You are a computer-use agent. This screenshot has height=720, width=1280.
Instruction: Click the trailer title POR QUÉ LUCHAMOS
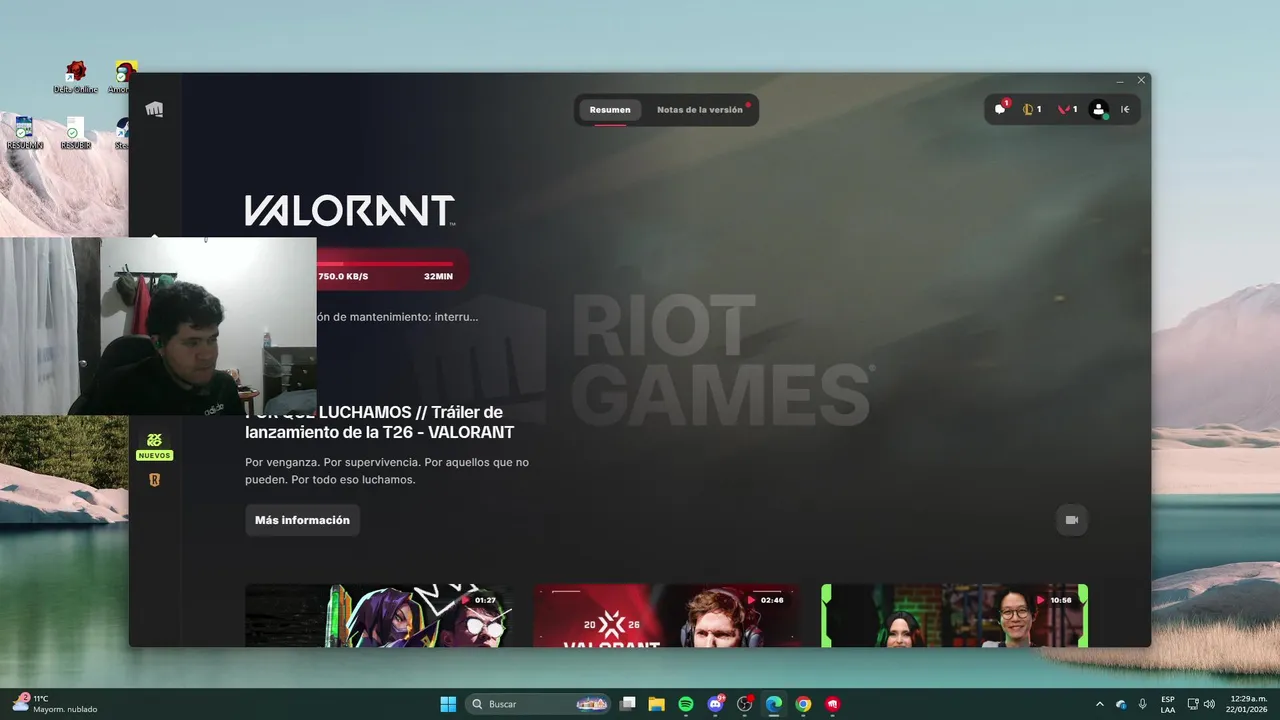coord(380,422)
